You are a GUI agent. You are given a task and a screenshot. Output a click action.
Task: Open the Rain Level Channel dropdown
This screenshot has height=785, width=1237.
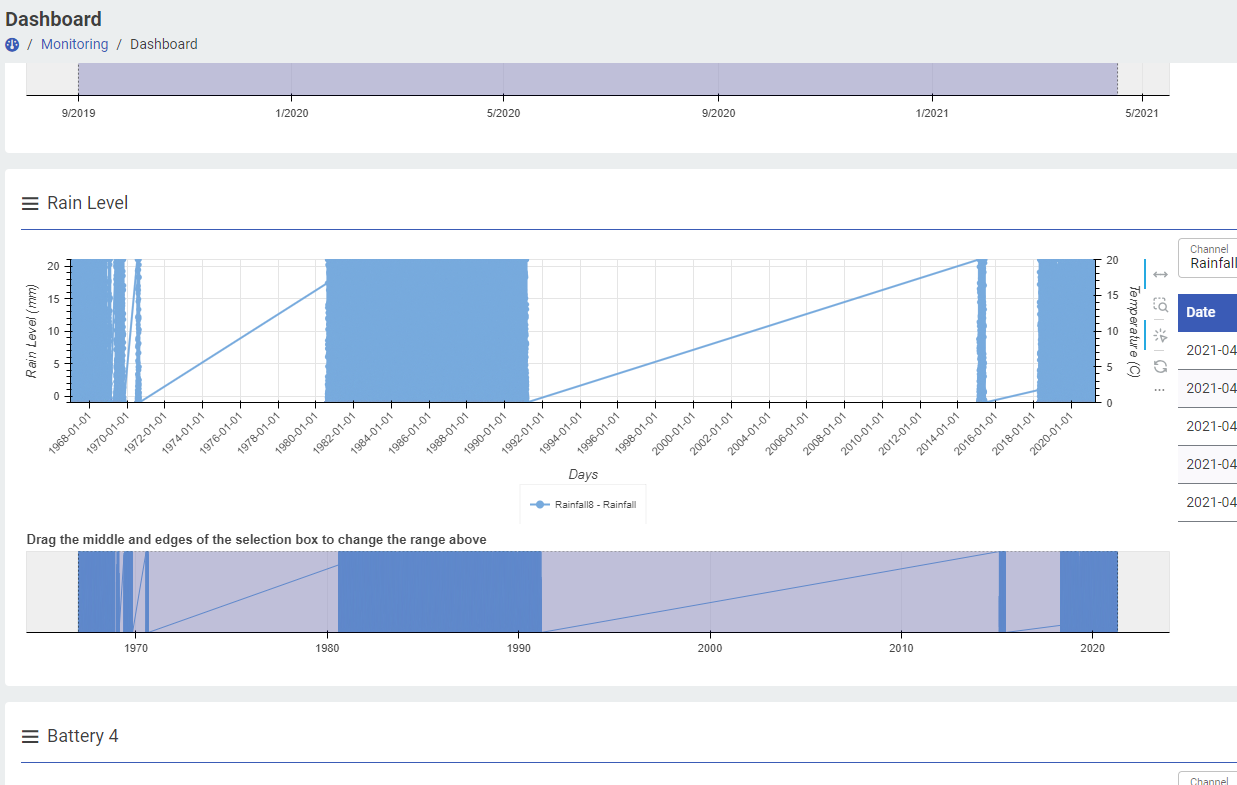point(1208,257)
